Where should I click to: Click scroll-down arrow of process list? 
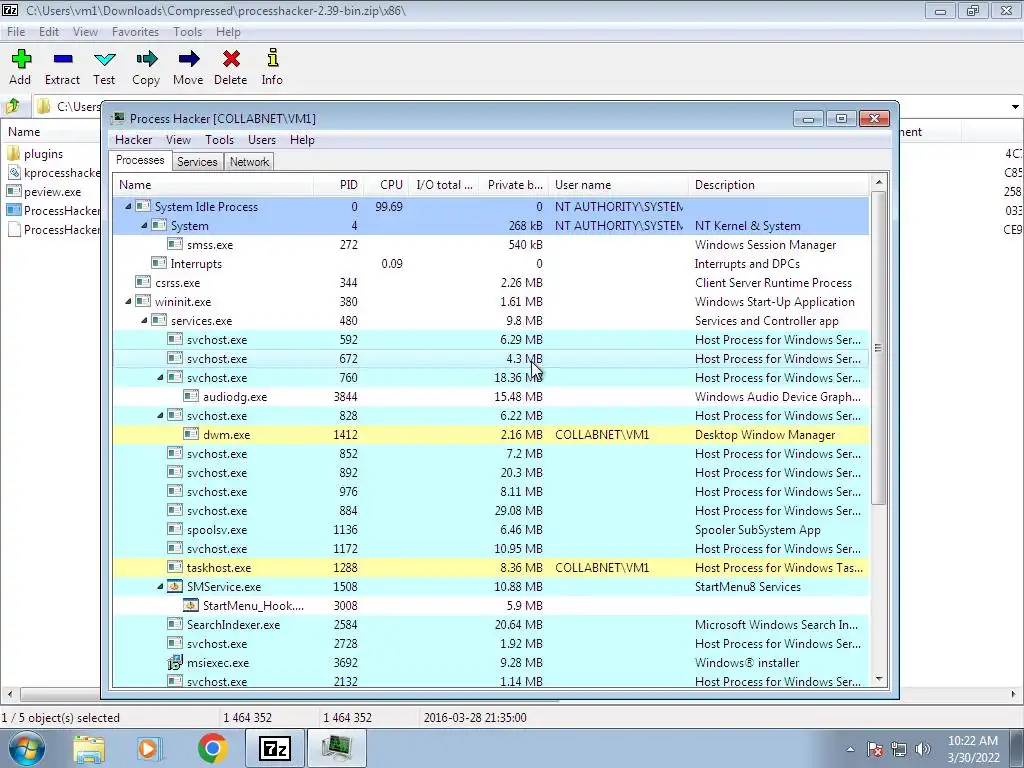coord(879,679)
